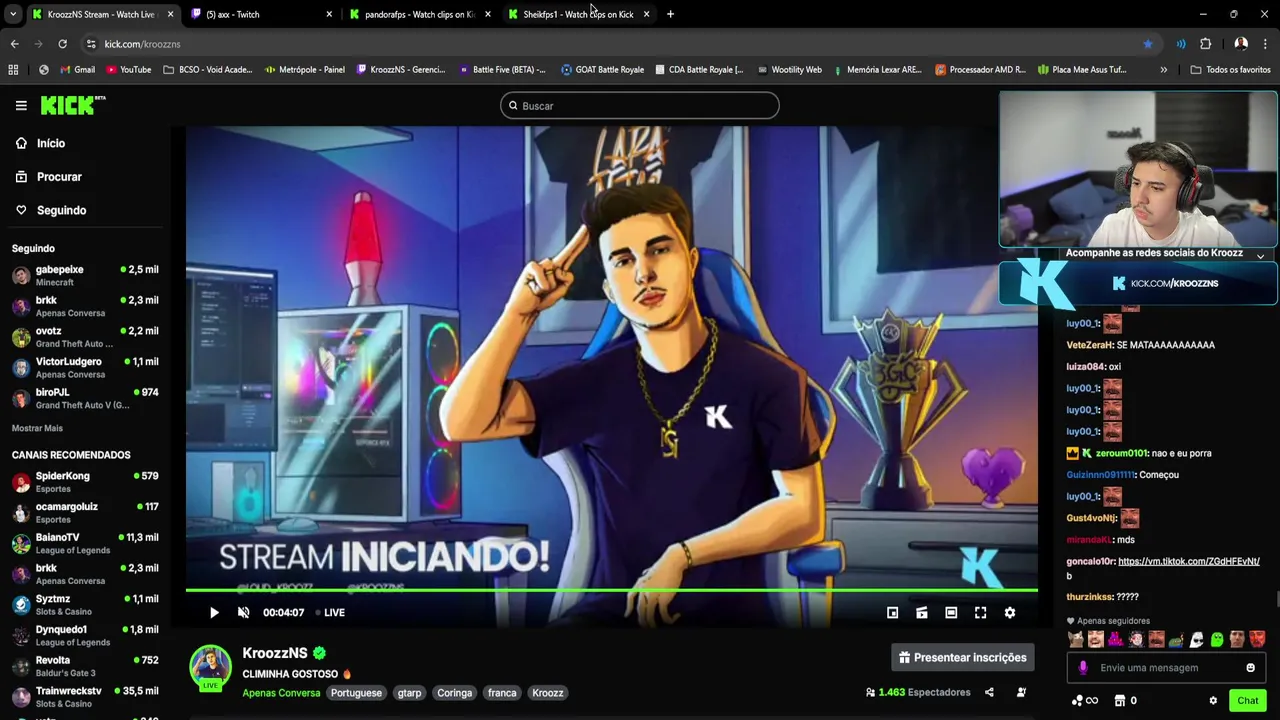1280x720 pixels.
Task: Open tab search dropdown arrow
Action: pos(13,14)
